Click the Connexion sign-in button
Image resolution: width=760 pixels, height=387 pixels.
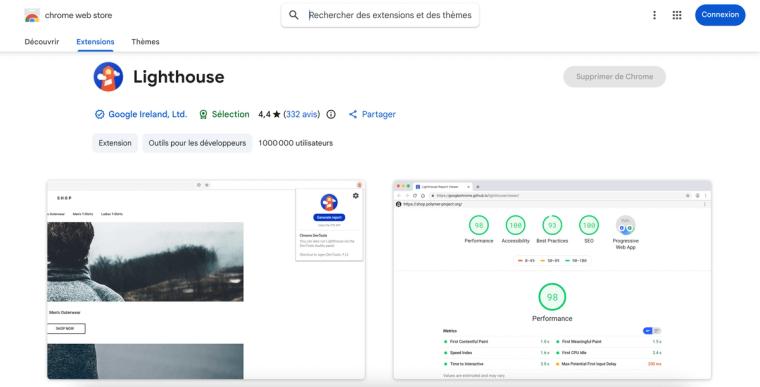[x=720, y=15]
